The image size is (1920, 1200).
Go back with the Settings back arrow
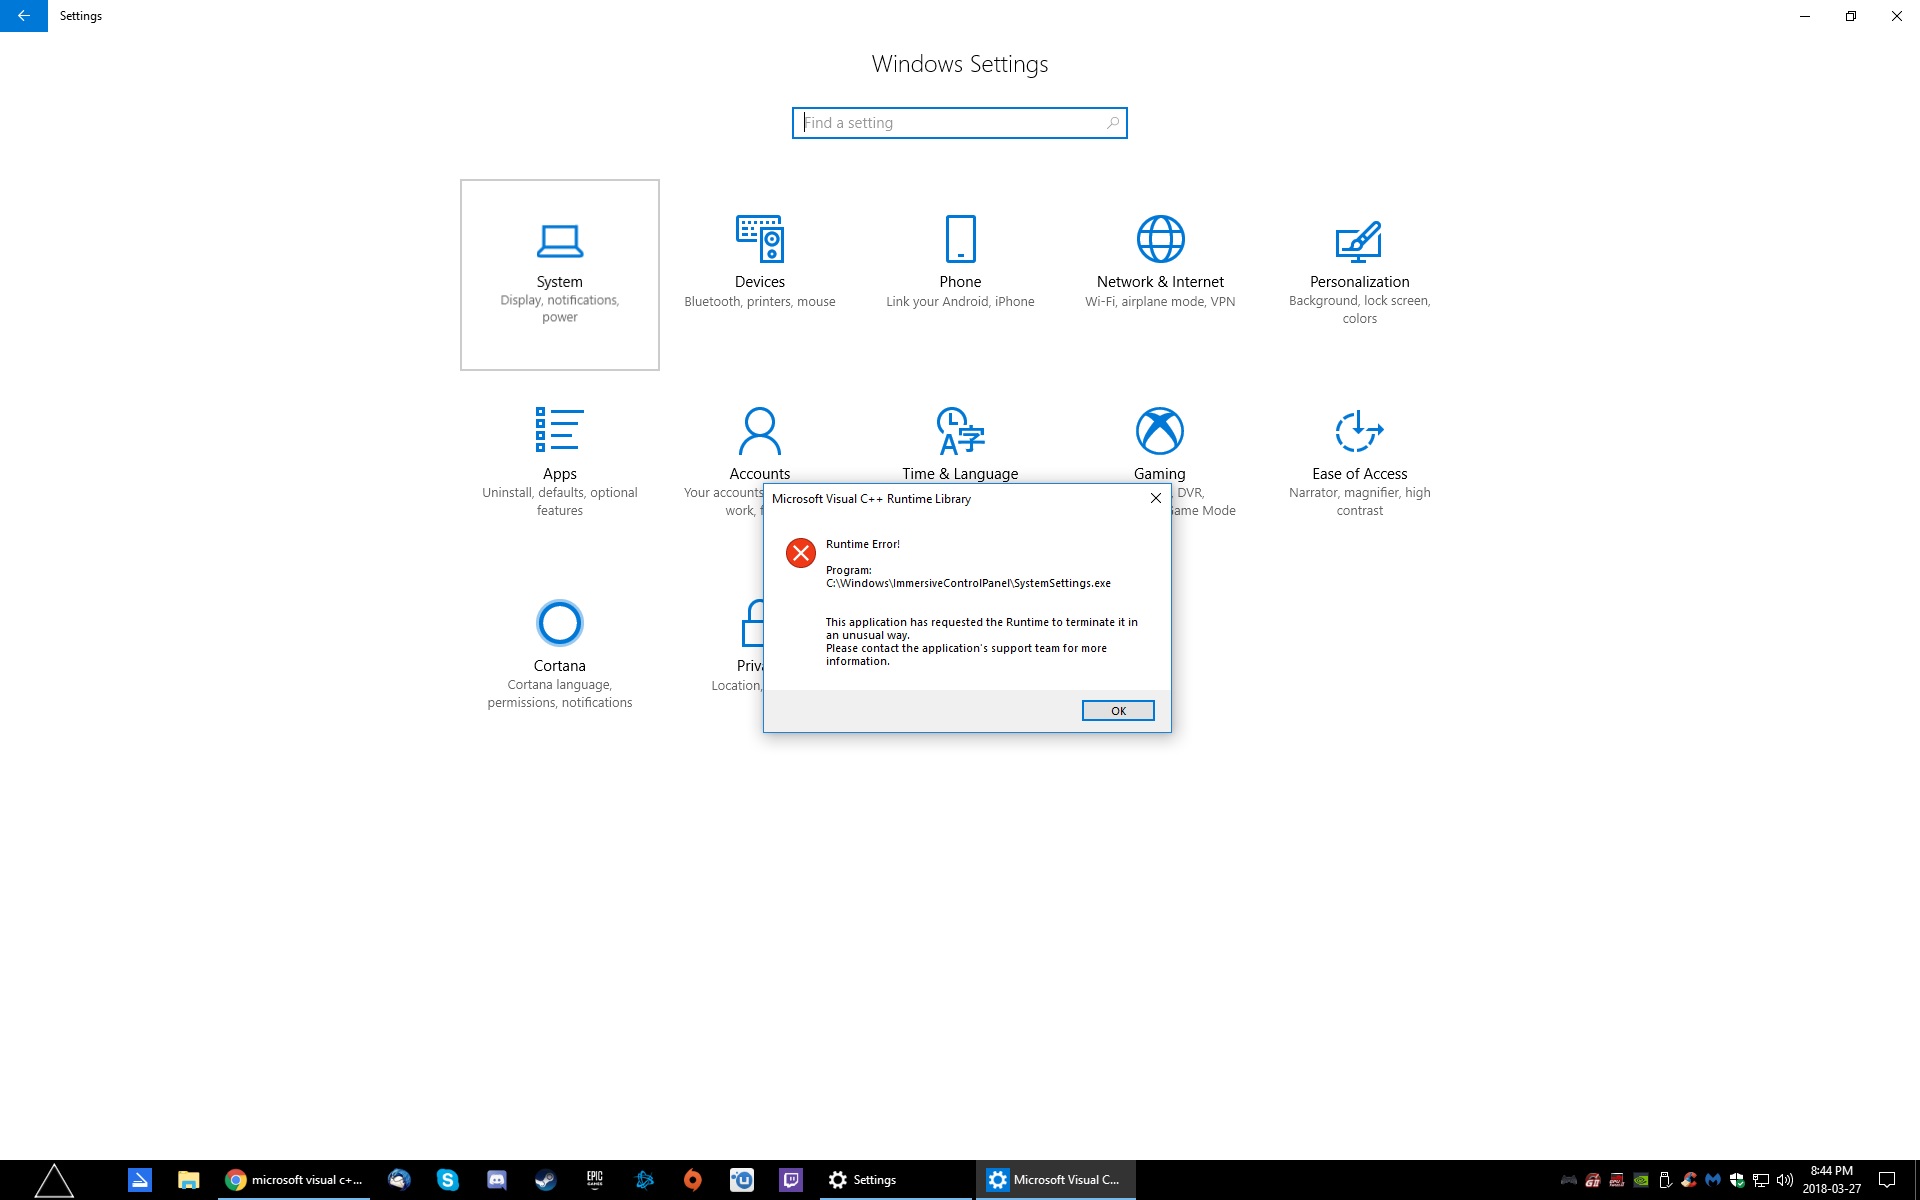24,16
